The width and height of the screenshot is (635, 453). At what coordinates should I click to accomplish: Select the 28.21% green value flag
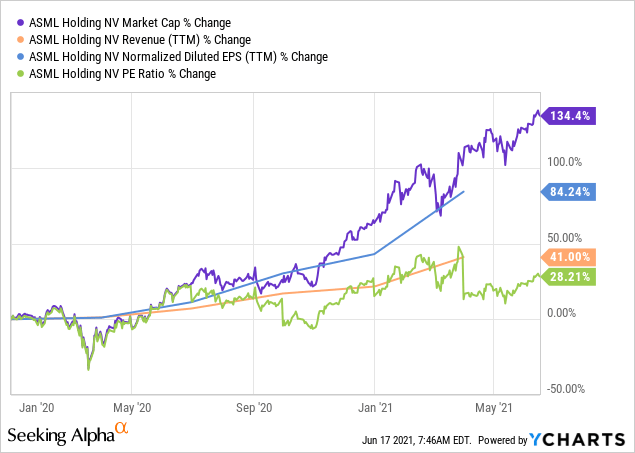(x=569, y=277)
